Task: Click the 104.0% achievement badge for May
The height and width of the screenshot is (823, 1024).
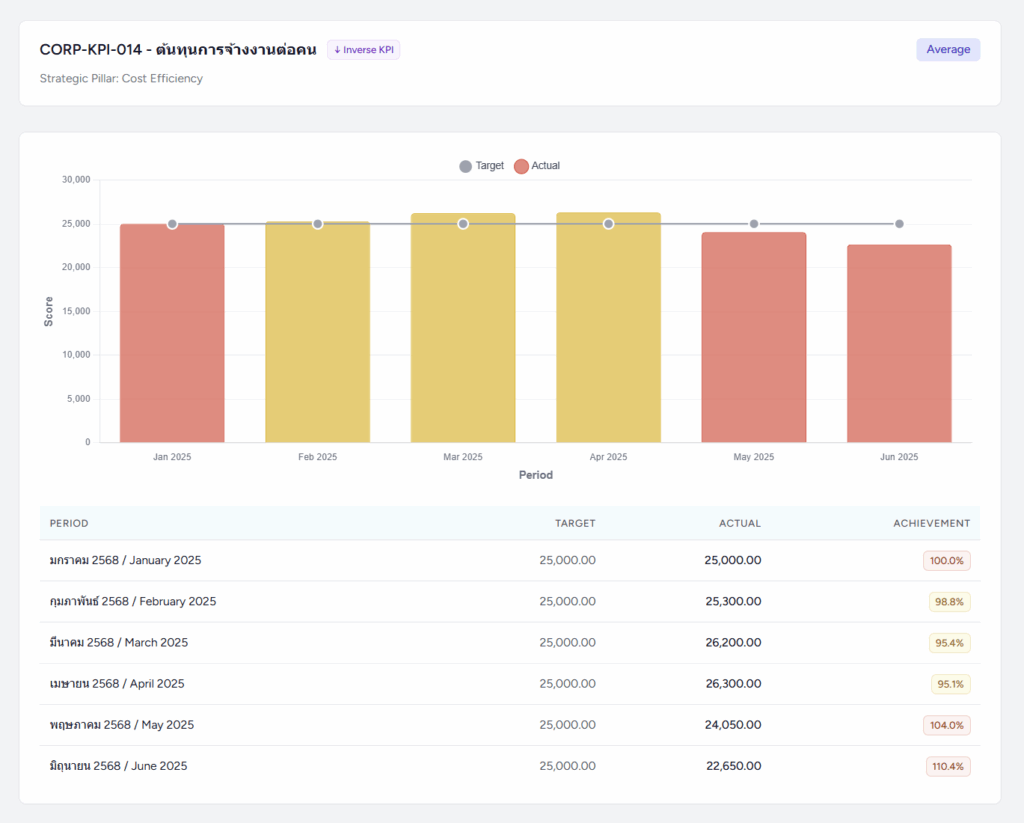Action: pyautogui.click(x=947, y=725)
